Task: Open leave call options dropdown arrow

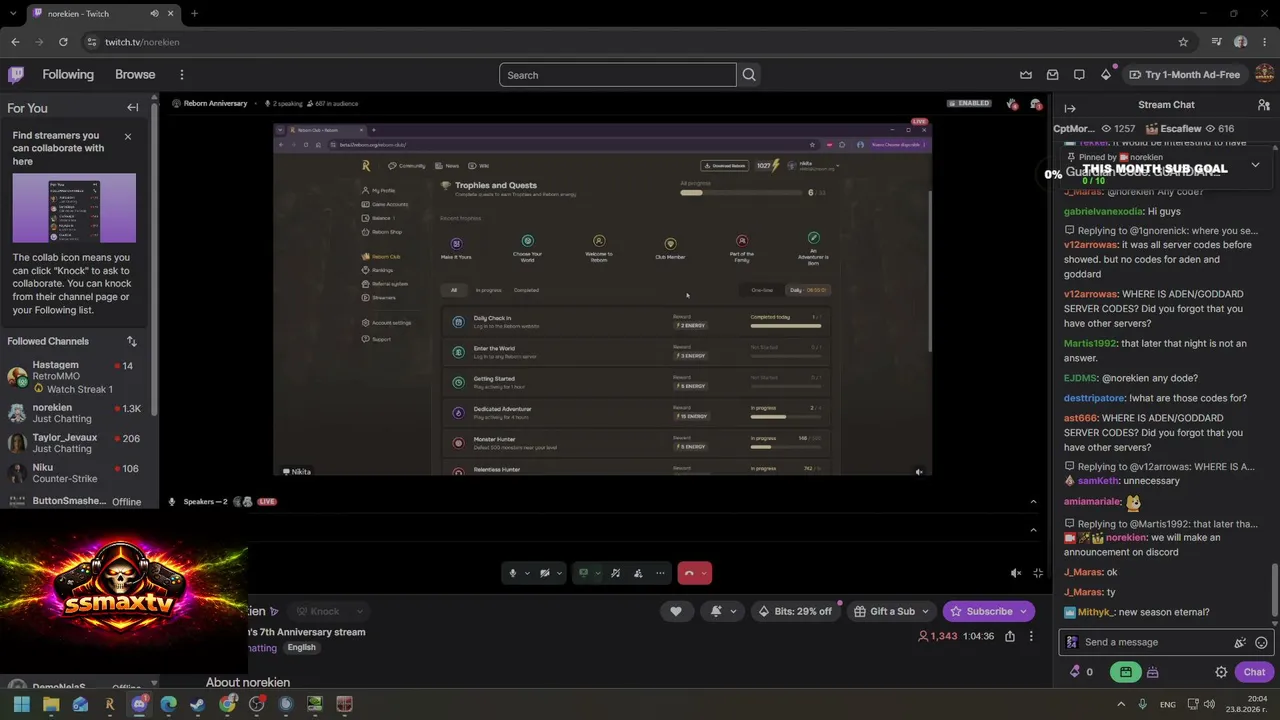Action: pyautogui.click(x=705, y=573)
